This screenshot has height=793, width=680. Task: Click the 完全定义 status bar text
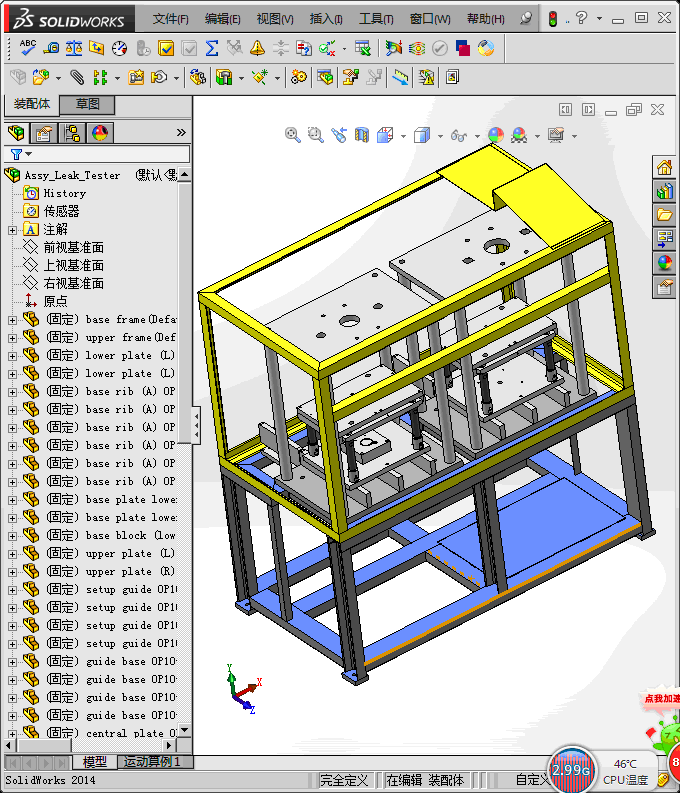344,780
